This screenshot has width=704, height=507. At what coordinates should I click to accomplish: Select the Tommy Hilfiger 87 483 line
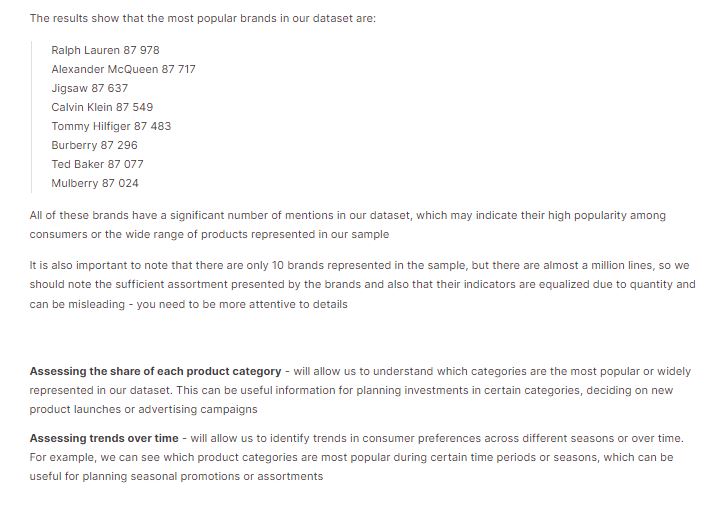tap(111, 126)
